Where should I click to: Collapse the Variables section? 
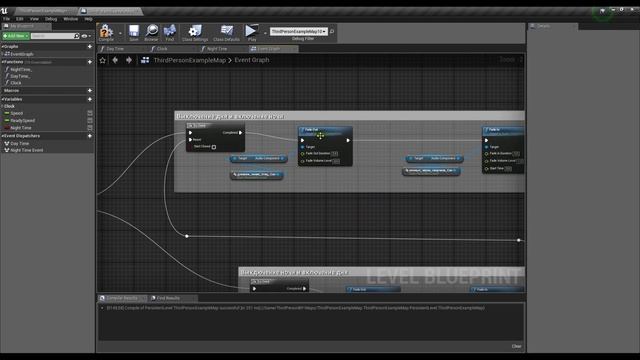coord(2,99)
